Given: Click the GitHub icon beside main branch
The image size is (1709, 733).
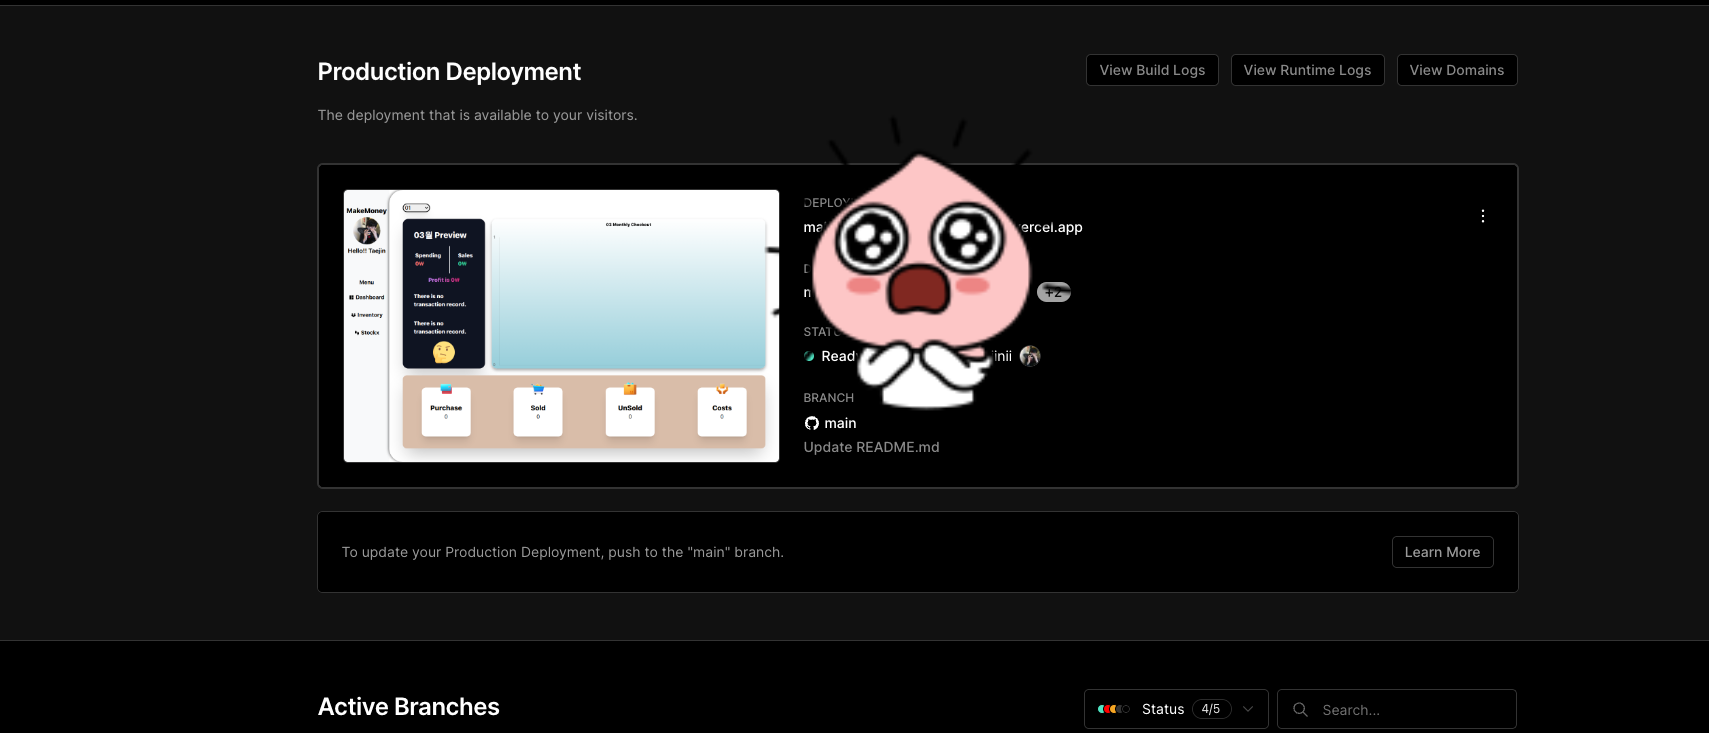Looking at the screenshot, I should pyautogui.click(x=812, y=423).
